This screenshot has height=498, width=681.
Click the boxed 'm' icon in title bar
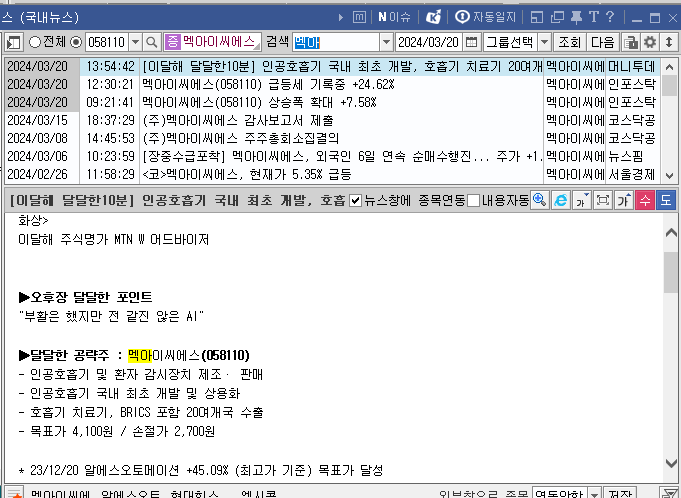point(359,17)
